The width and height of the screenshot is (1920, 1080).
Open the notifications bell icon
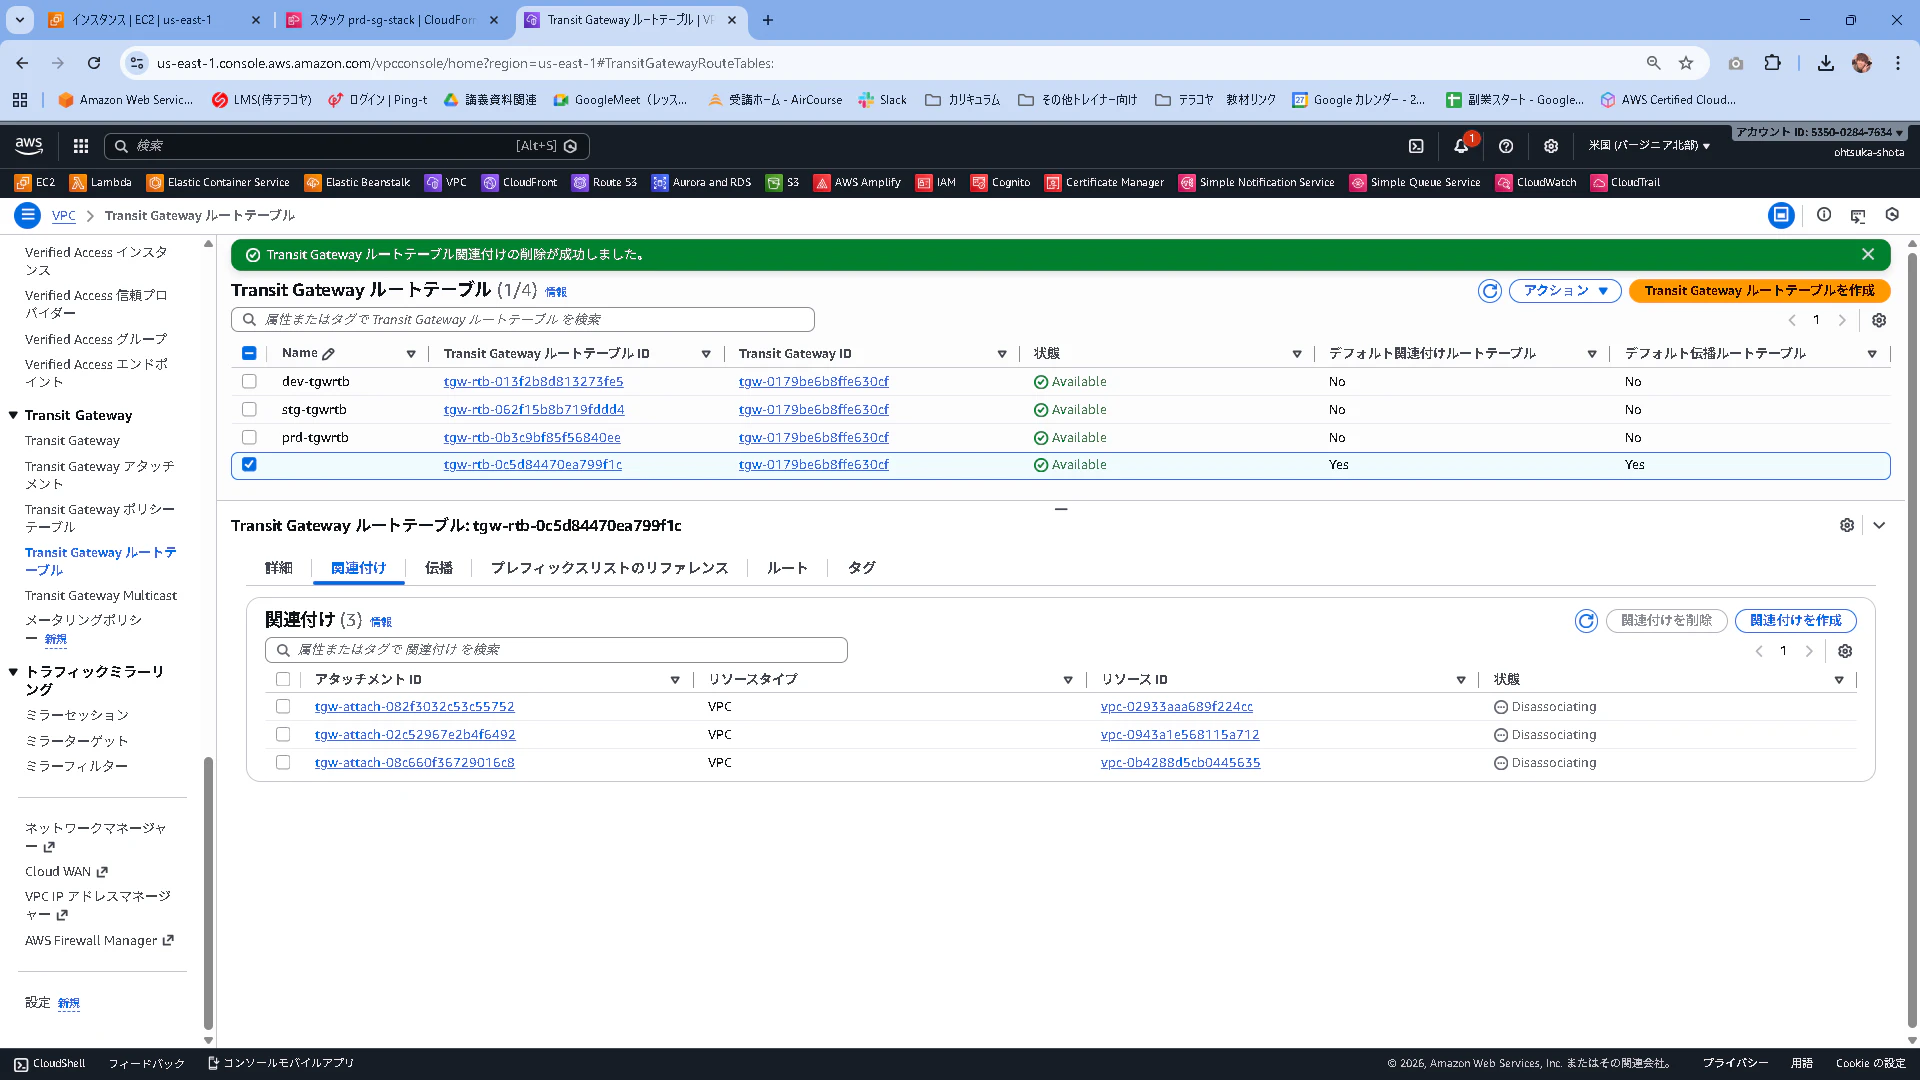[1461, 146]
